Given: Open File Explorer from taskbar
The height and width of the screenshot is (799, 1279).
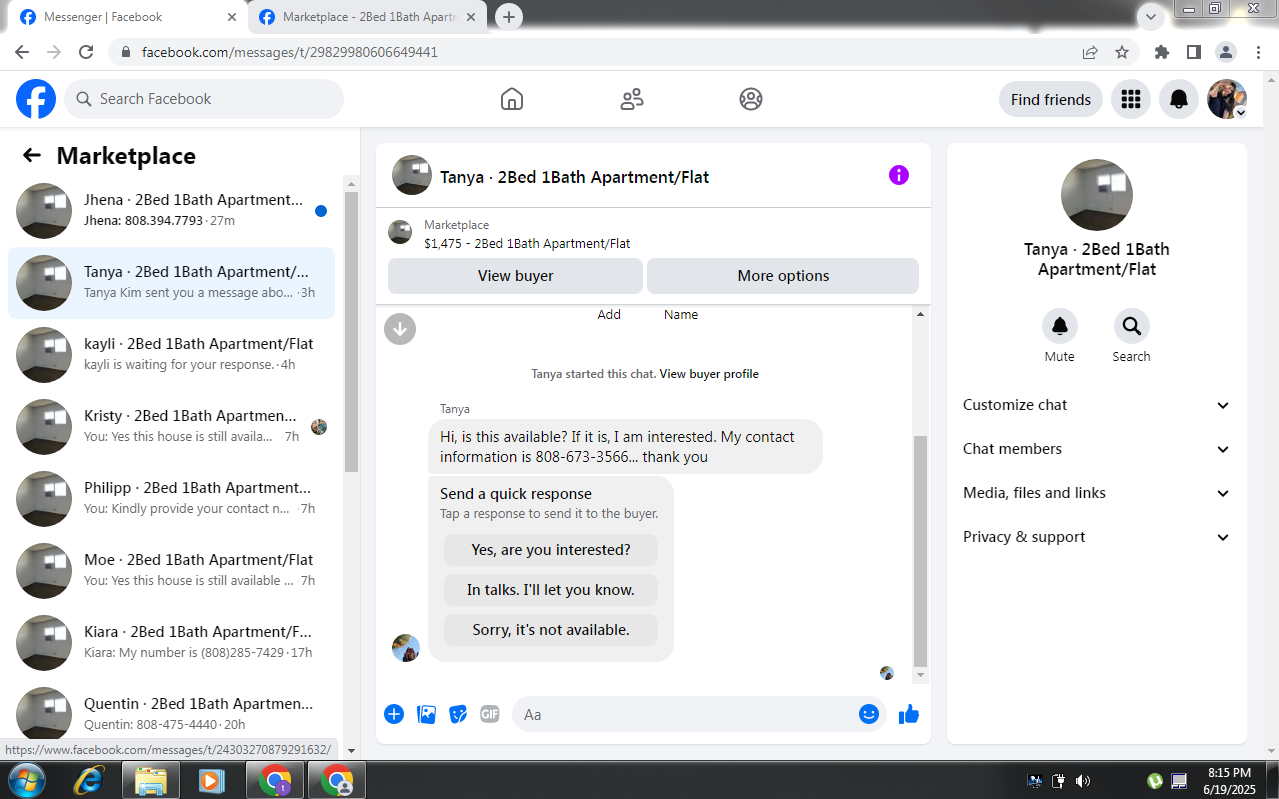Looking at the screenshot, I should click(150, 780).
